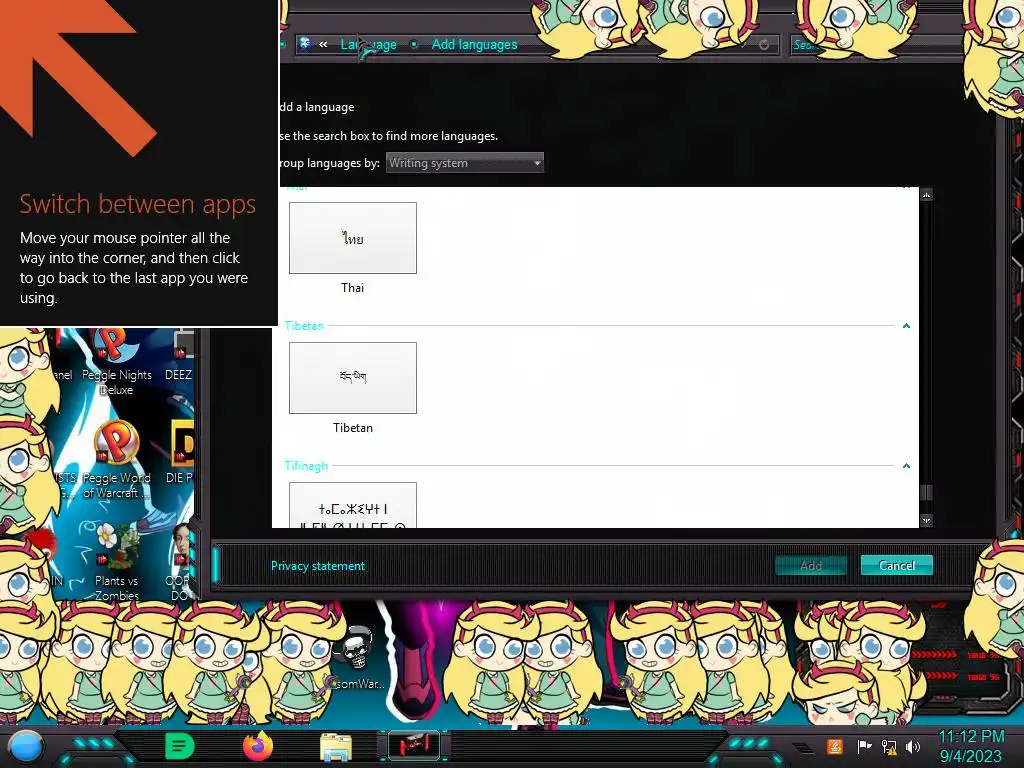This screenshot has height=768, width=1024.
Task: Open the Action Center flag icon
Action: pos(864,746)
